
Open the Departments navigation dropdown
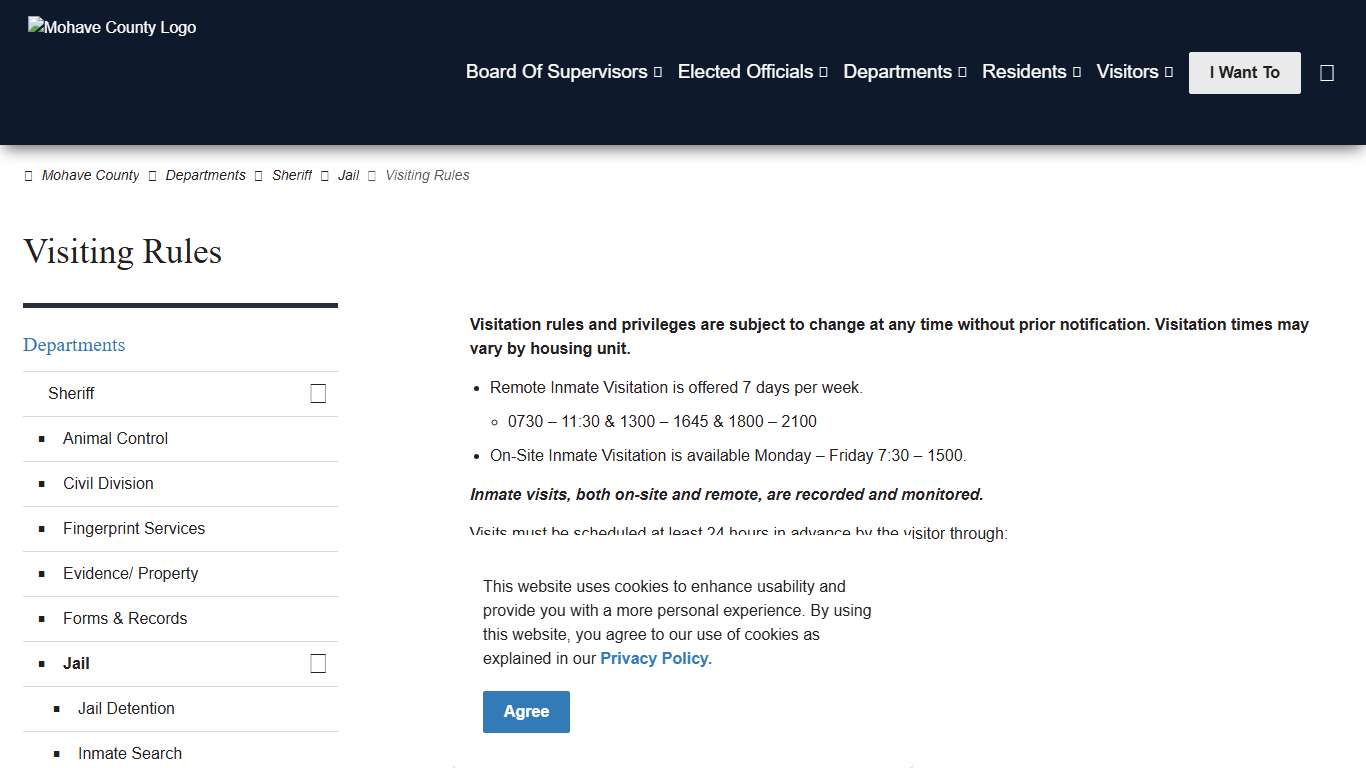point(904,72)
